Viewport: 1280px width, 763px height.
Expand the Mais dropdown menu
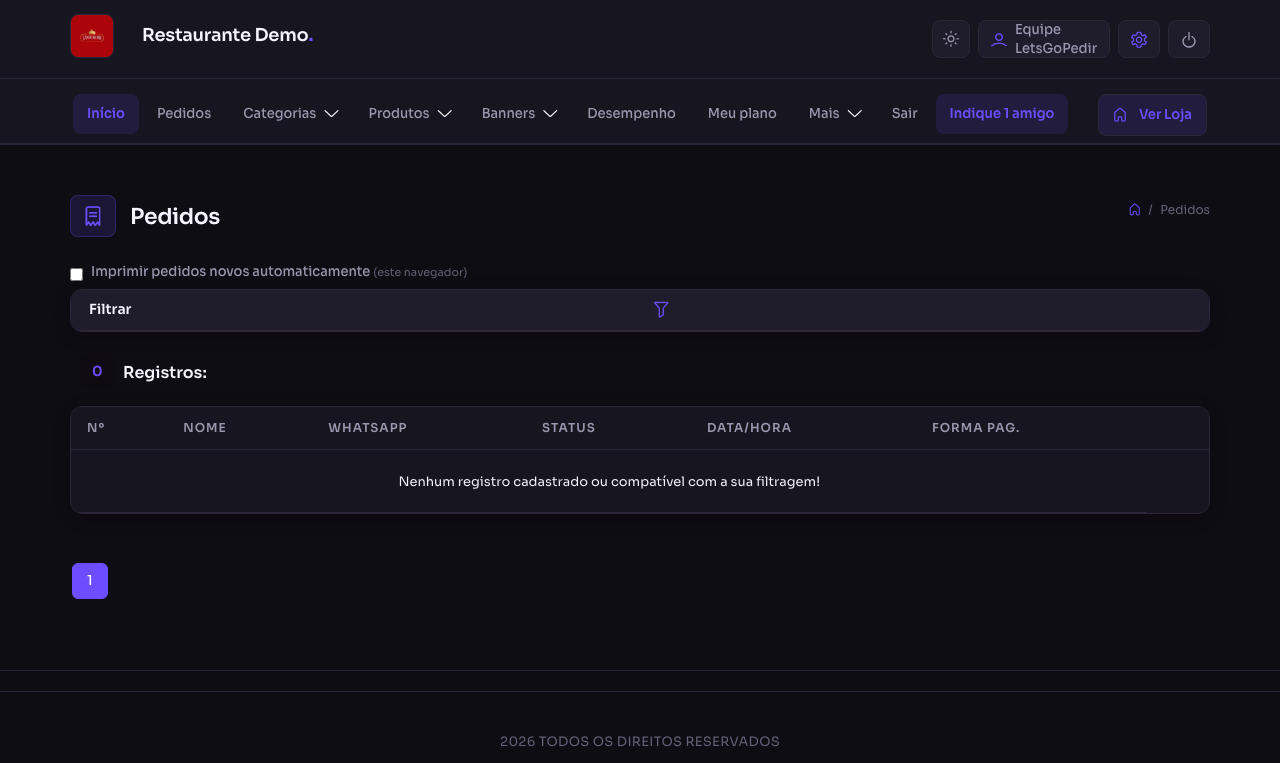835,114
